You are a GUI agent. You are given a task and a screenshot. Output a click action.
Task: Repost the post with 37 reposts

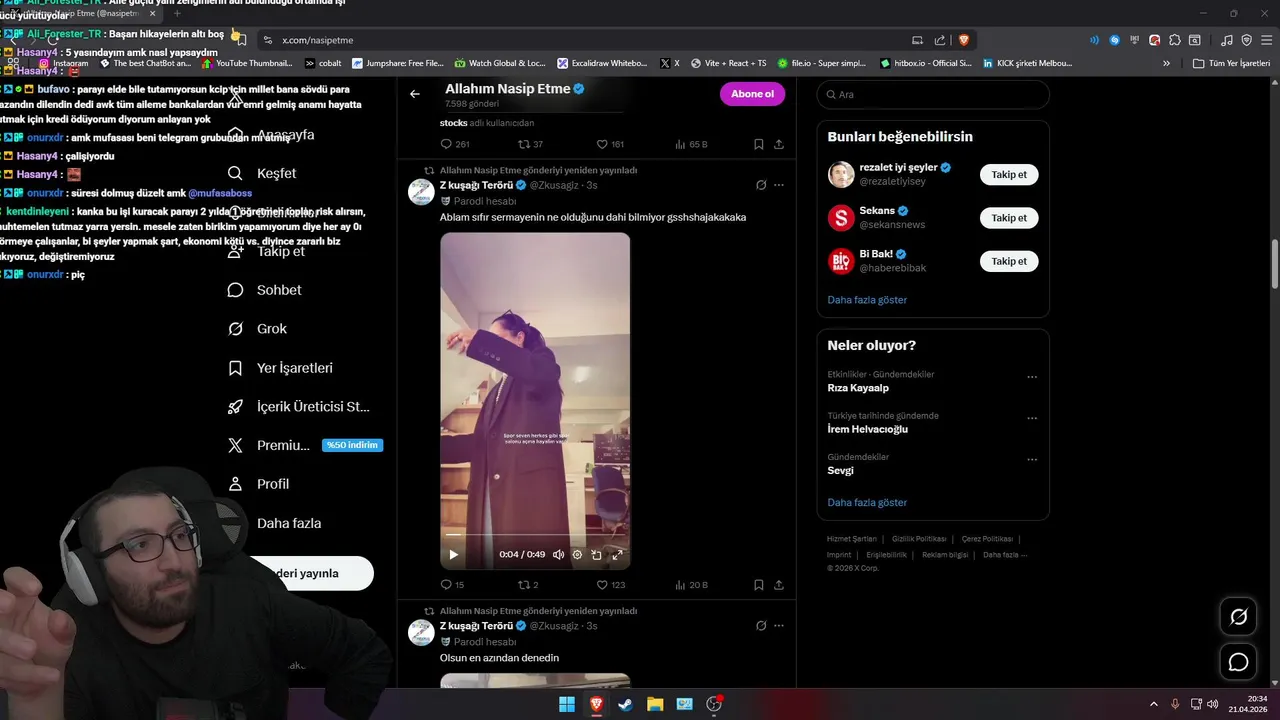(x=530, y=144)
